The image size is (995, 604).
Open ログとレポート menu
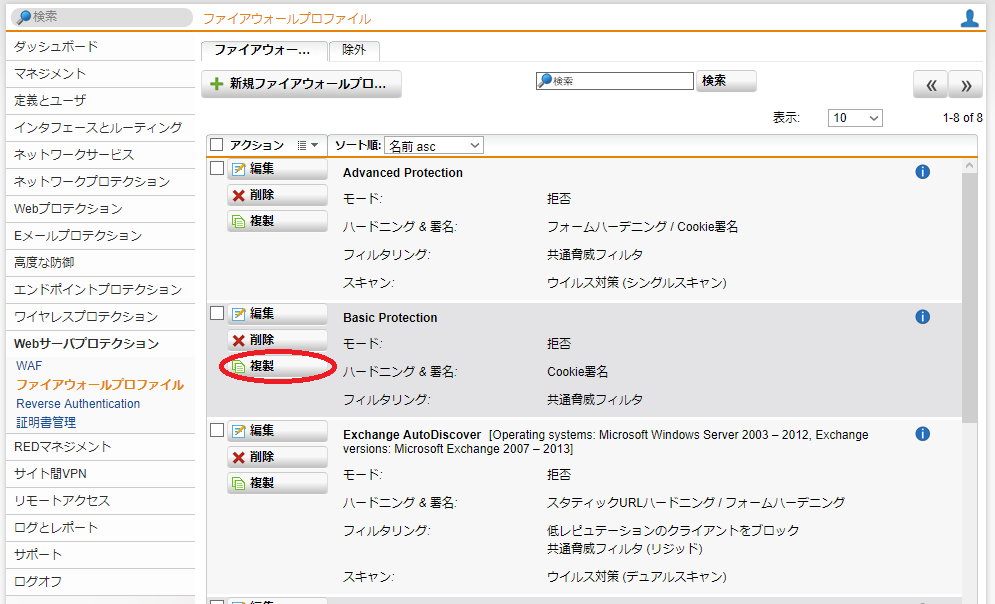[100, 528]
